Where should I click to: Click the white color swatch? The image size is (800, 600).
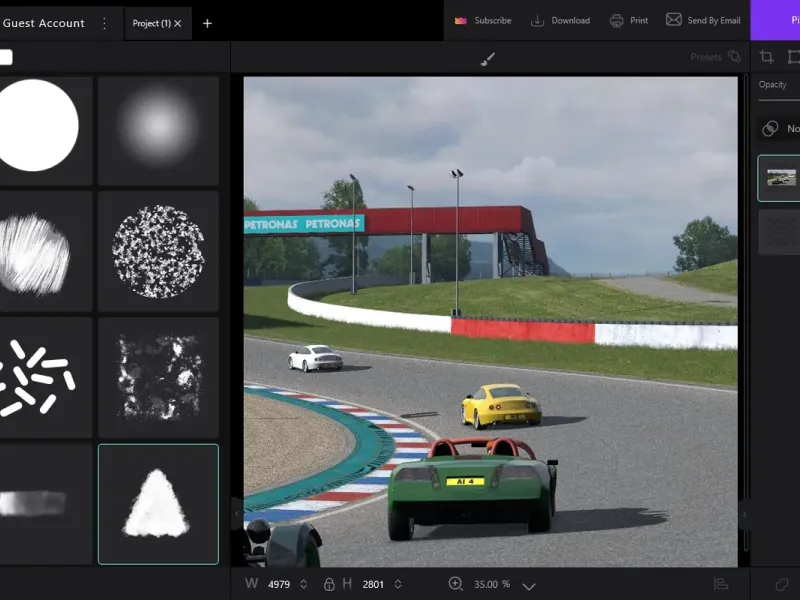[x=6, y=57]
